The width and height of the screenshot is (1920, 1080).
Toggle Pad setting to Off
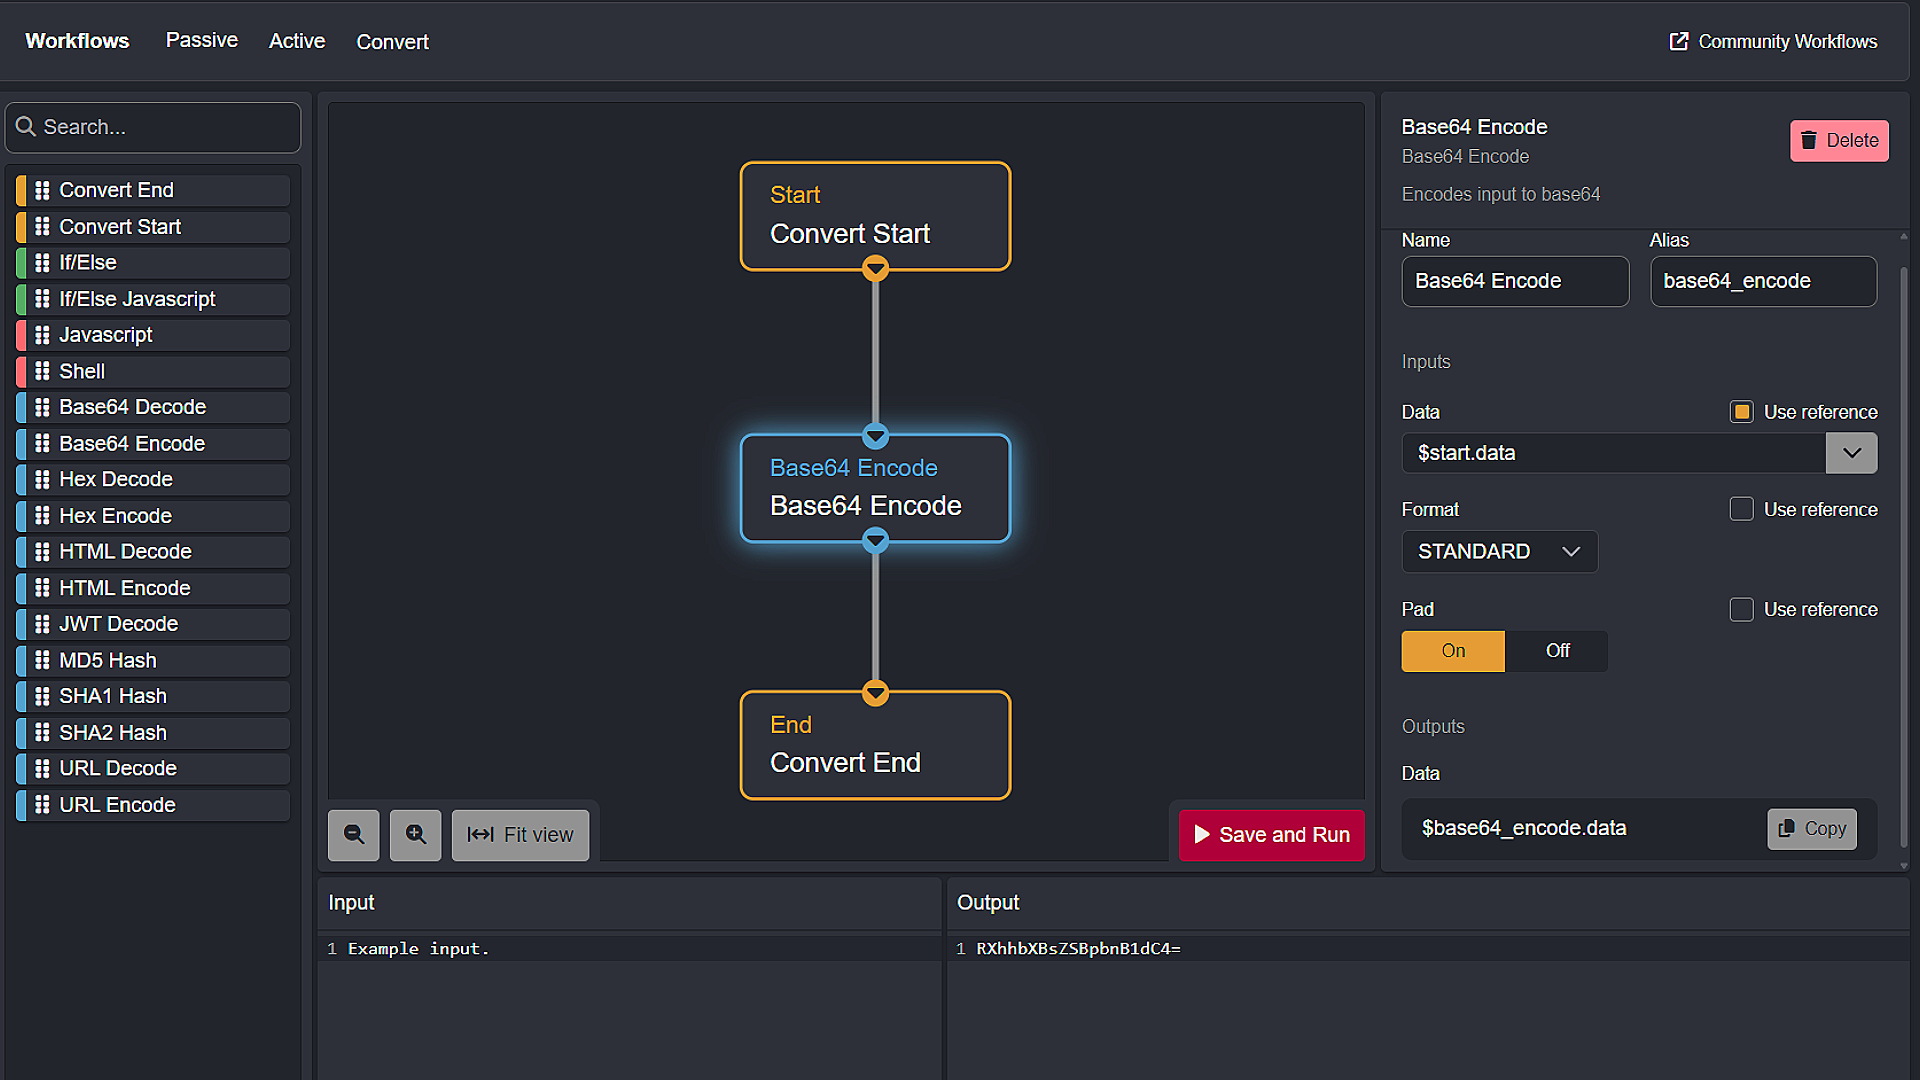[x=1556, y=650]
